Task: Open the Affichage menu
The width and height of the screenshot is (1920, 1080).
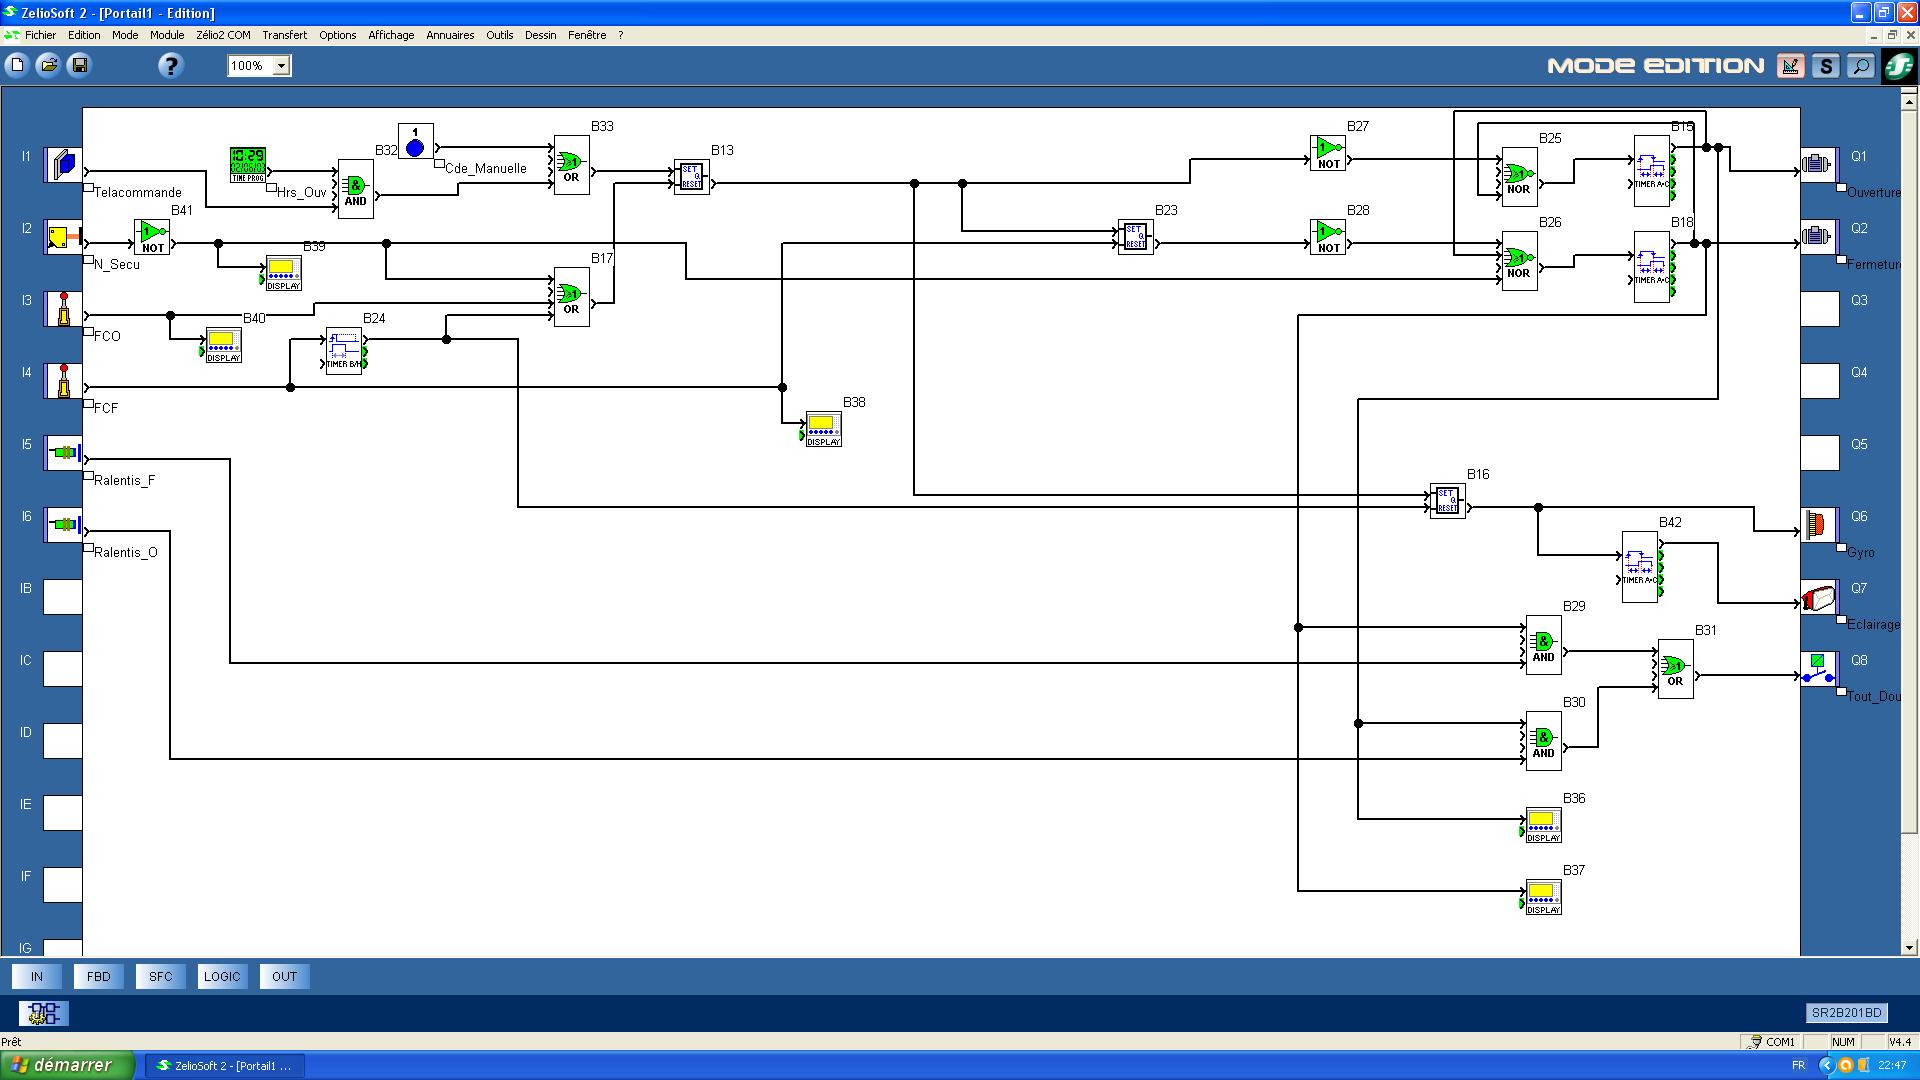Action: (x=391, y=35)
